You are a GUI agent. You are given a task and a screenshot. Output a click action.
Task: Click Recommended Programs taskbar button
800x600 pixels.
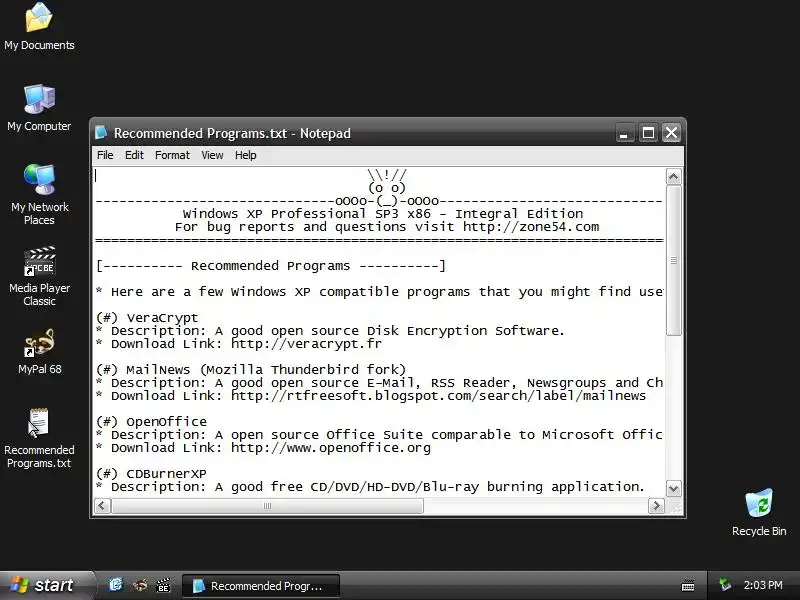(261, 586)
